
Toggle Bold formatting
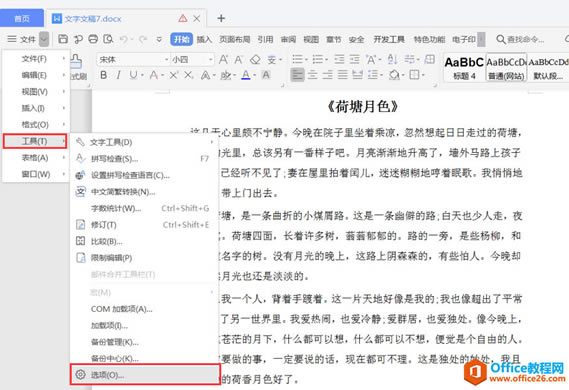point(104,75)
